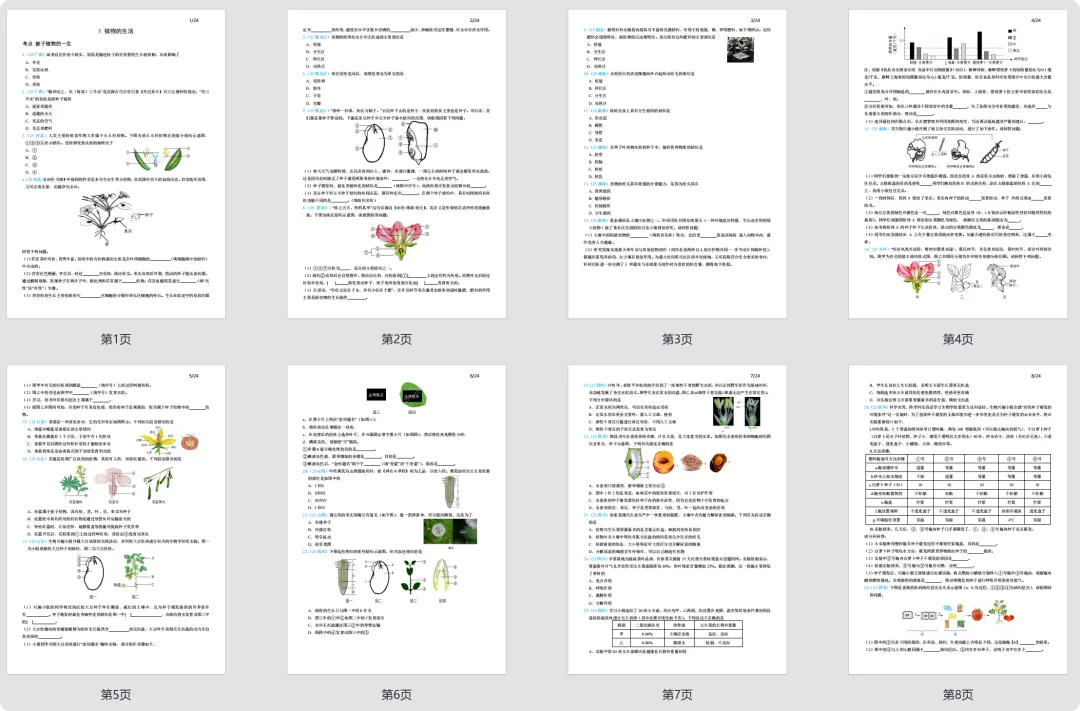
Task: Click the label 第8页
Action: point(958,694)
